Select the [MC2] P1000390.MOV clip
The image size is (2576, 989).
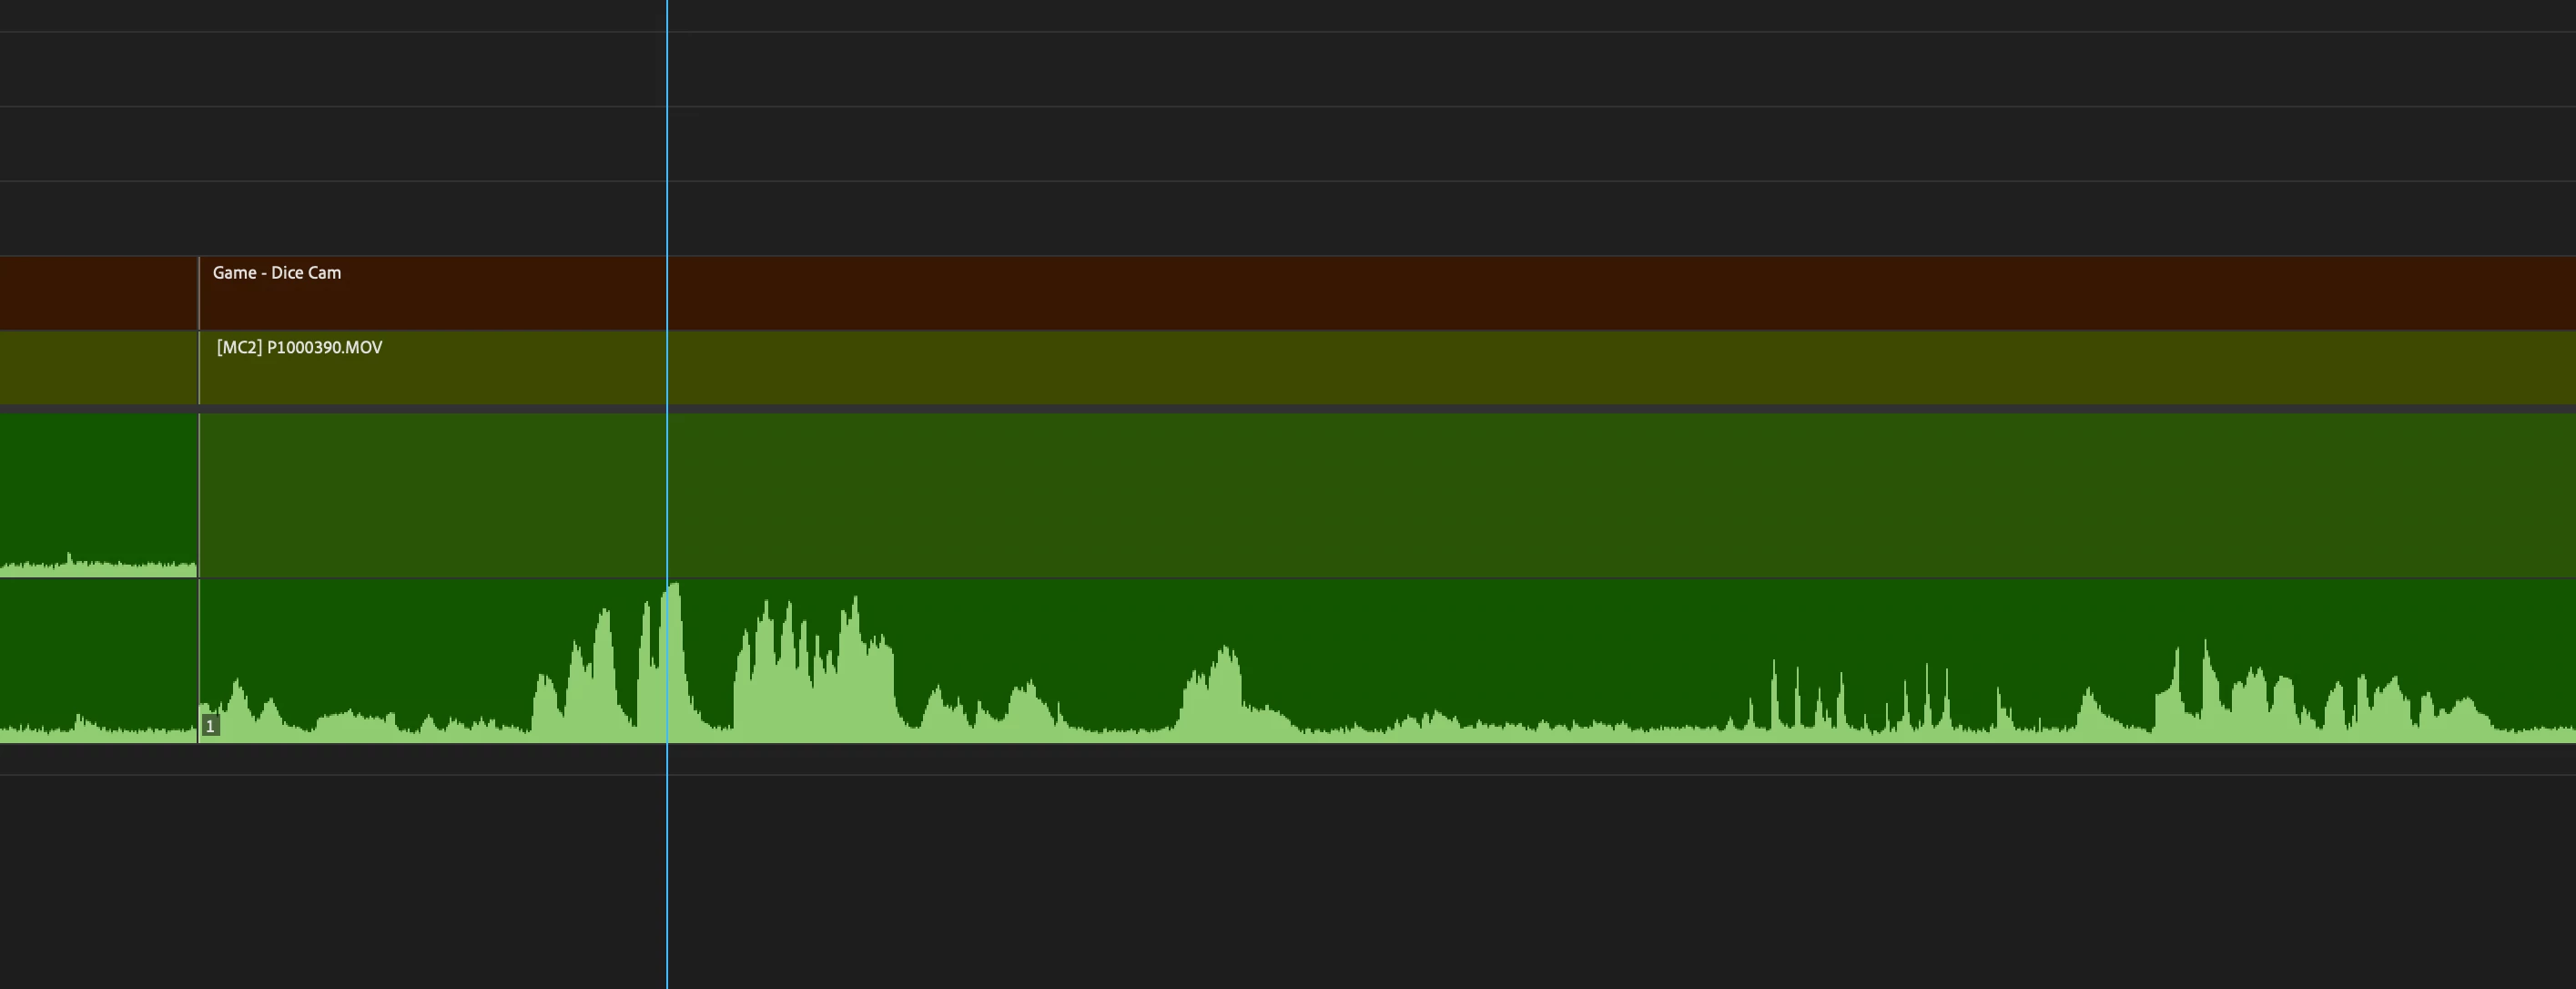1387,368
